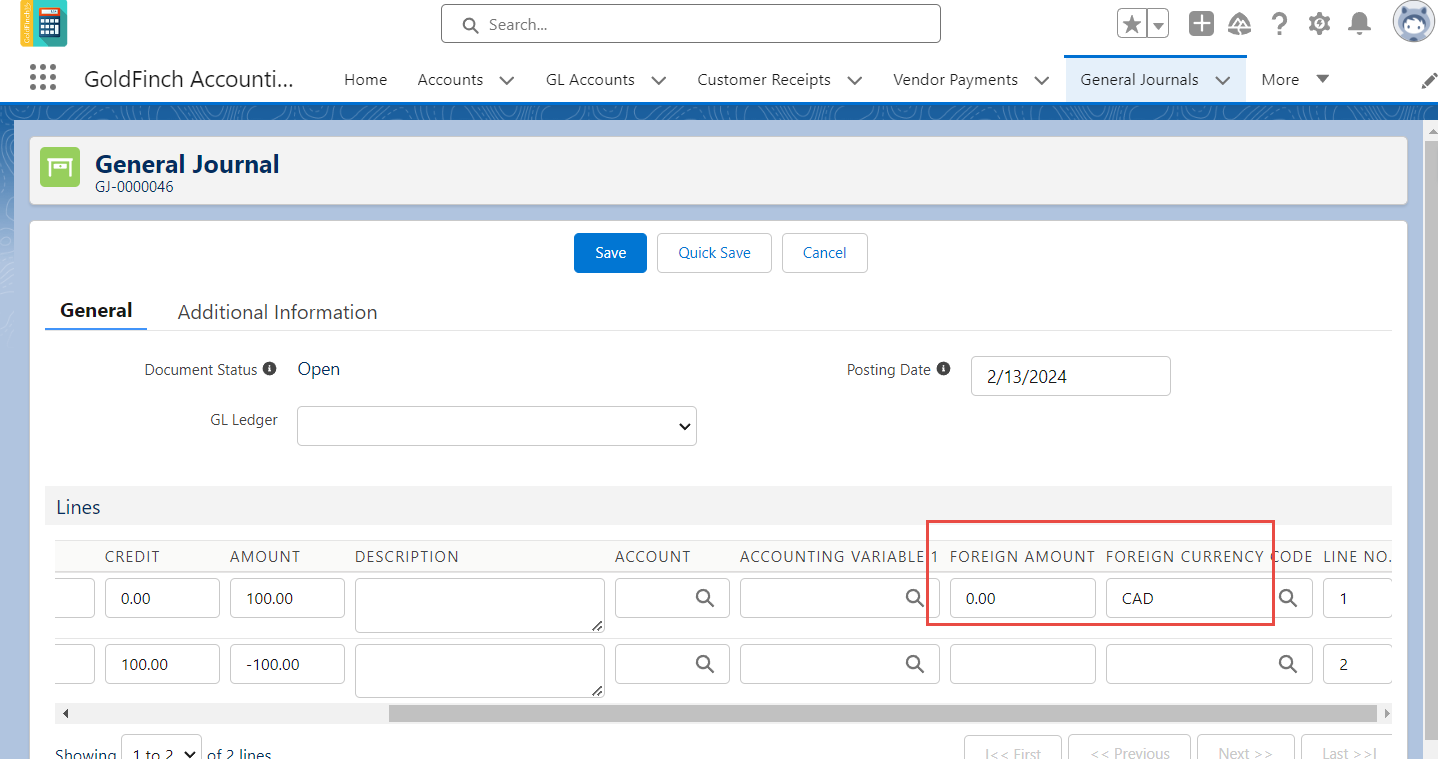Viewport: 1438px width, 759px height.
Task: Click the Line No. field showing 1
Action: [1357, 598]
